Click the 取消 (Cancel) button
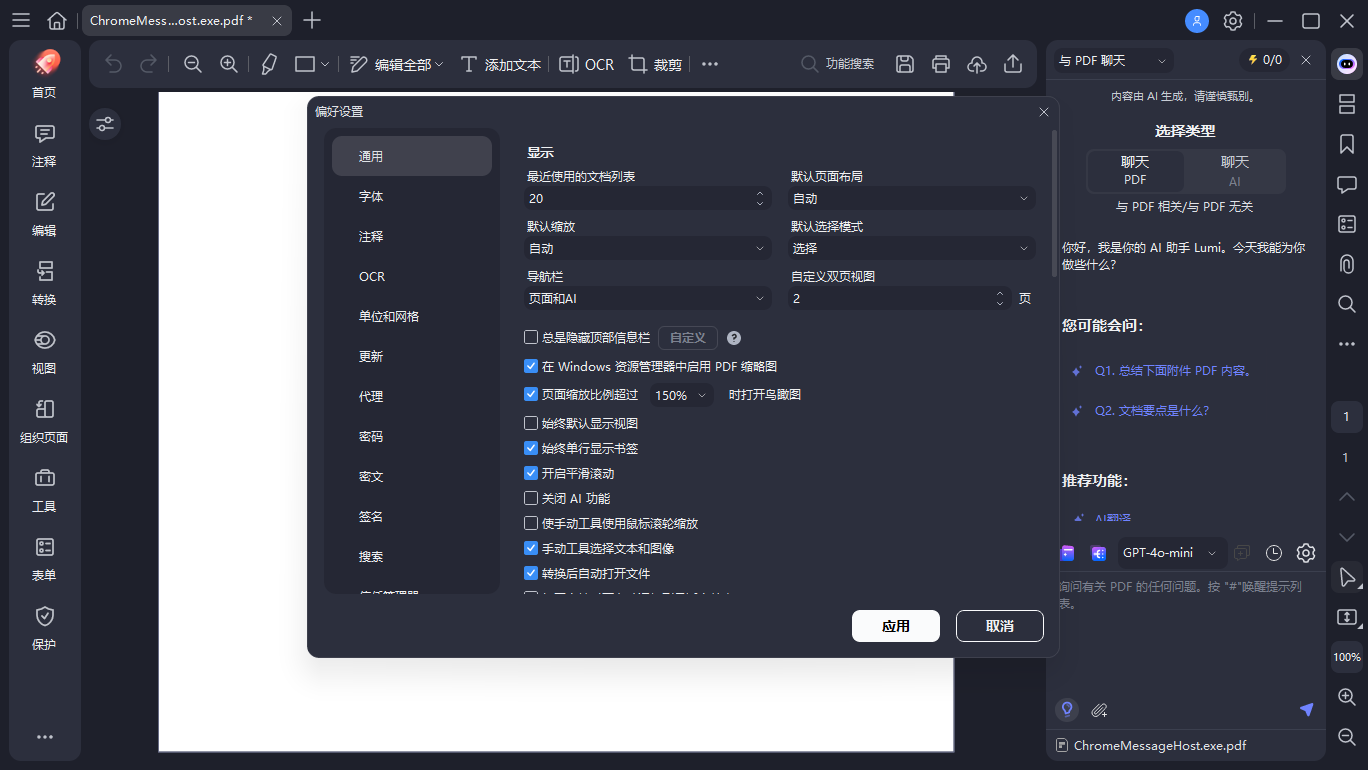The width and height of the screenshot is (1368, 770). point(1000,626)
